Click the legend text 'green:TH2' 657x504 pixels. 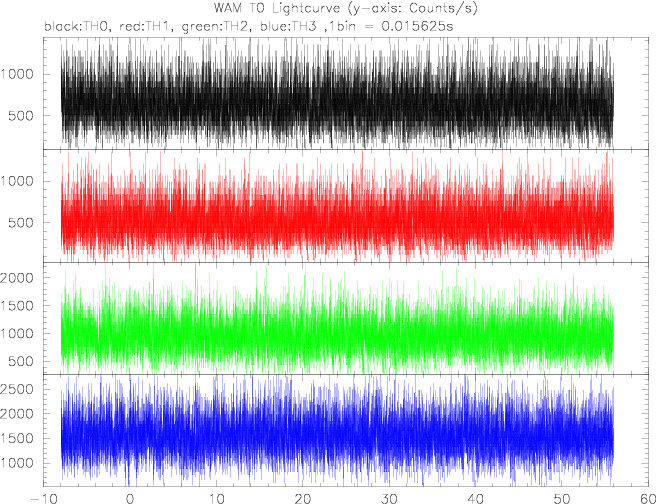216,26
